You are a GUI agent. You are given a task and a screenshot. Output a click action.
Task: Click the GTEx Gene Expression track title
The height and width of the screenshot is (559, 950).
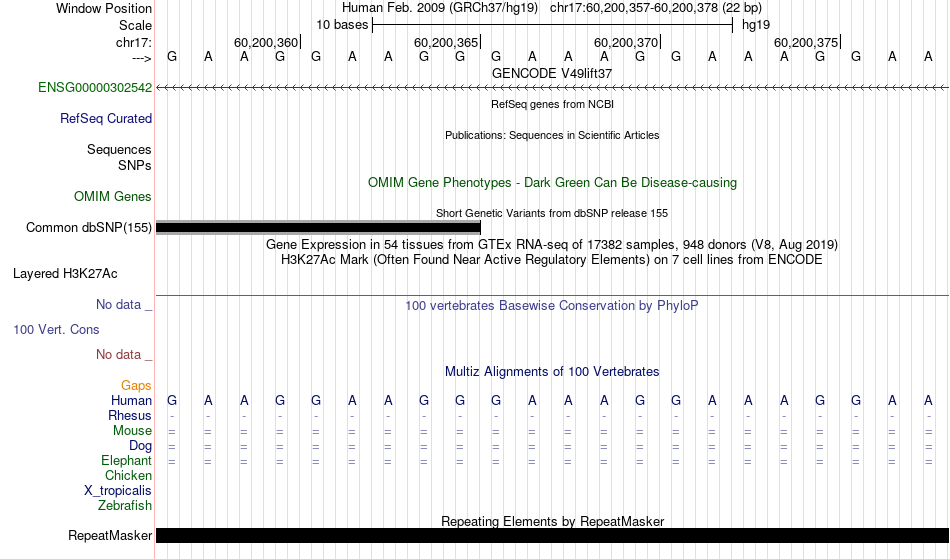click(x=552, y=245)
